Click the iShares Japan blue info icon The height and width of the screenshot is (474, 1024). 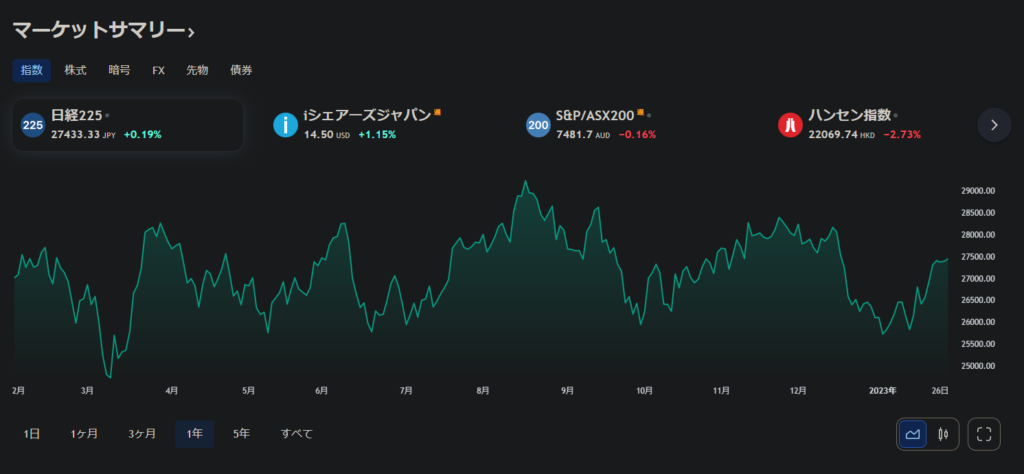click(x=286, y=125)
